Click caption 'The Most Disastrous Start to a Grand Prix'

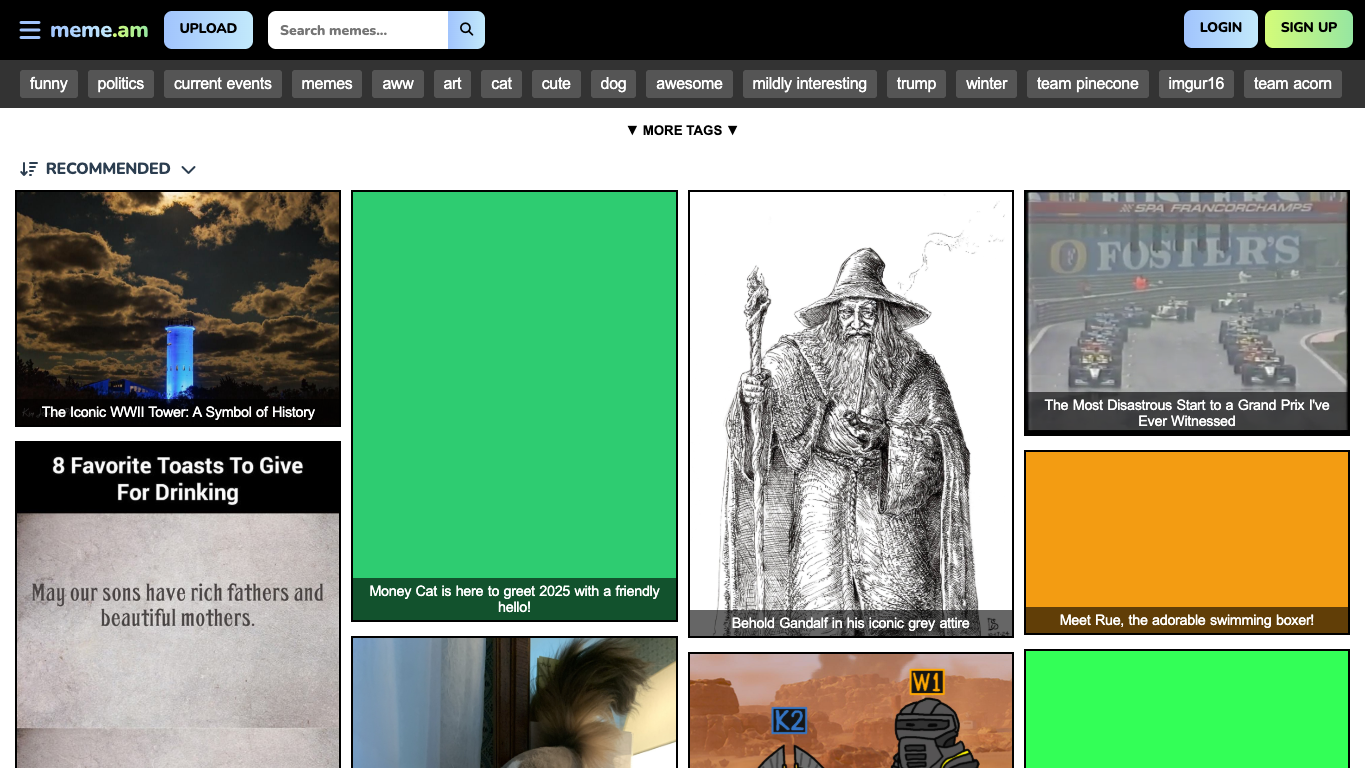1187,413
